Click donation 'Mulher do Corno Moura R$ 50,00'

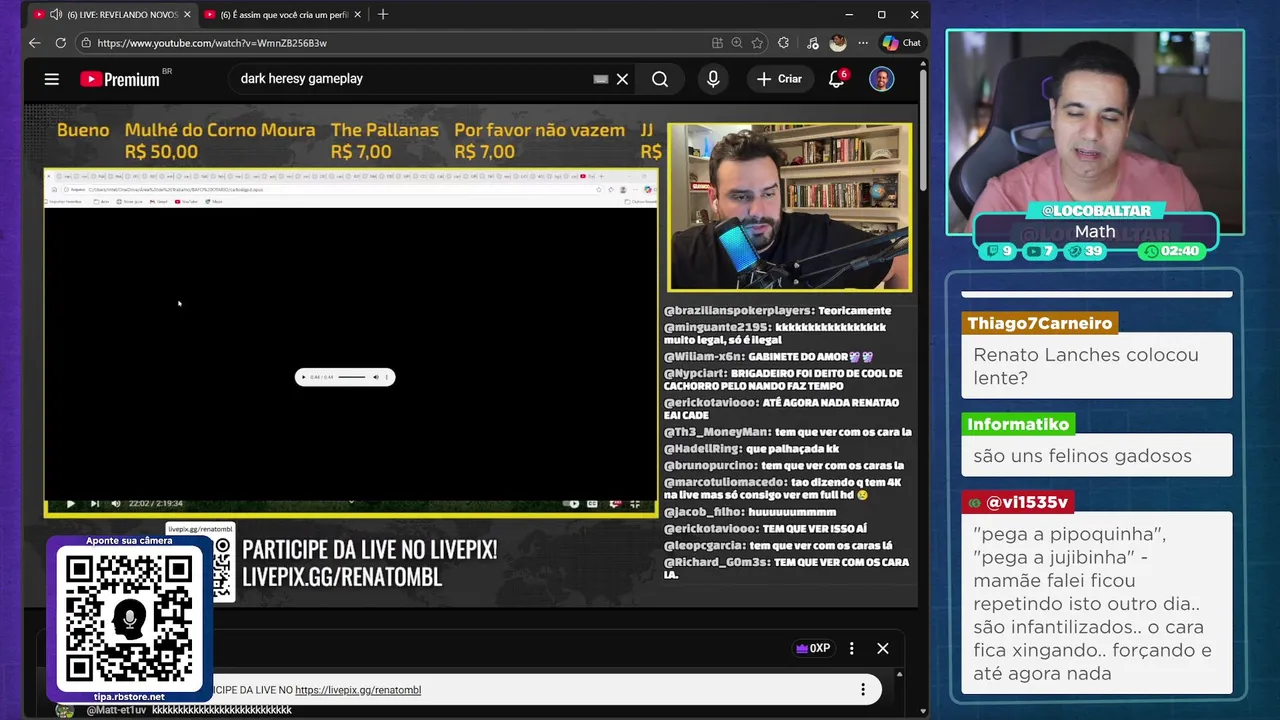tap(220, 141)
